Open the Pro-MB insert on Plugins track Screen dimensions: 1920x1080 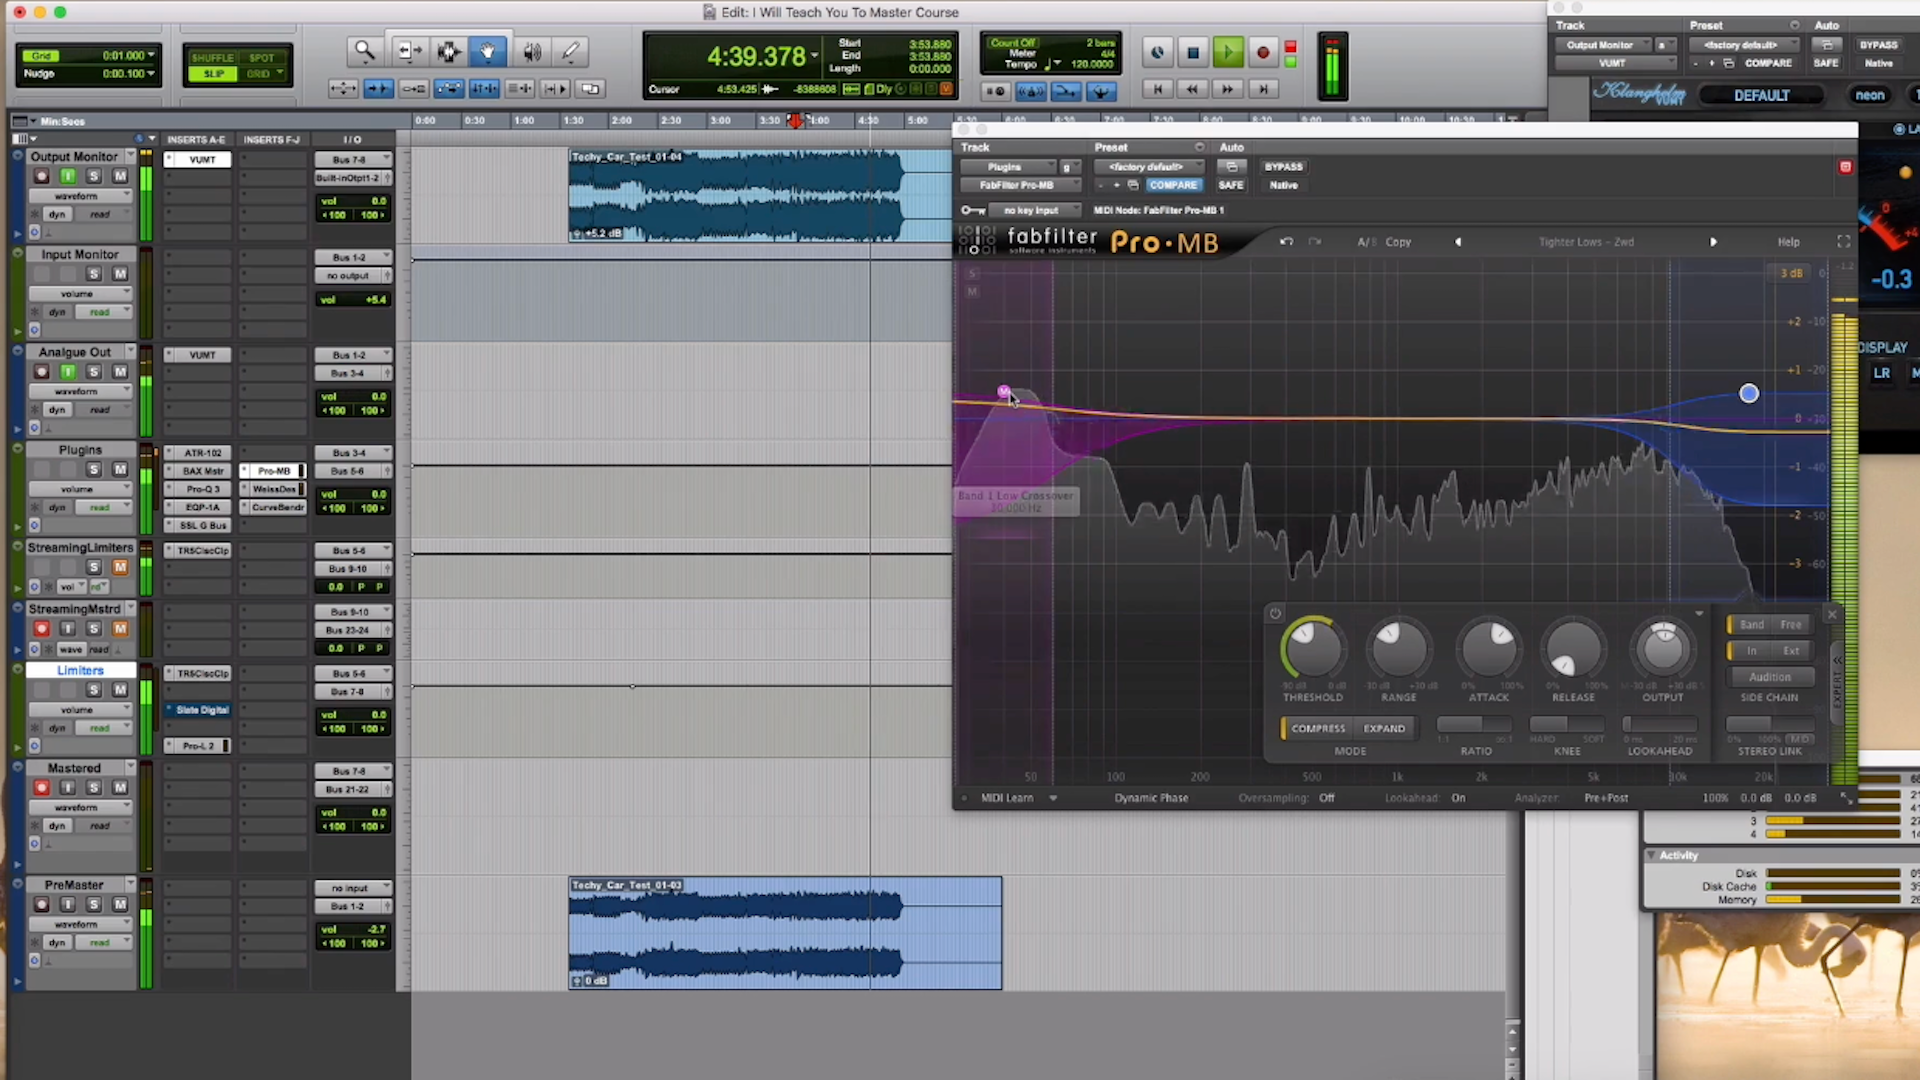click(x=274, y=471)
